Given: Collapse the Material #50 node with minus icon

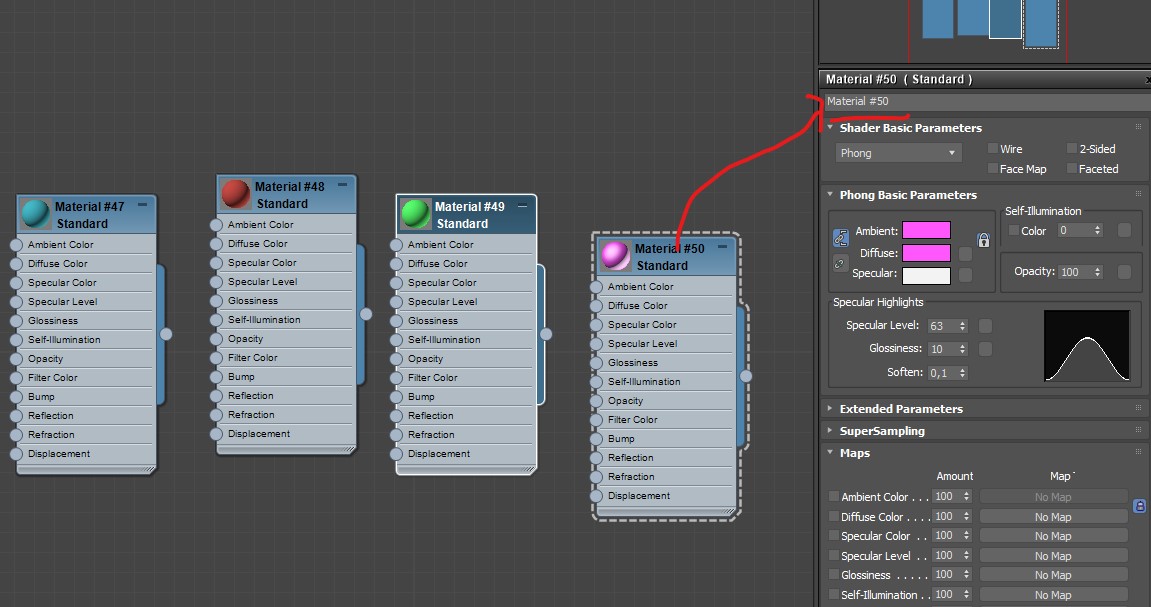Looking at the screenshot, I should tap(722, 247).
